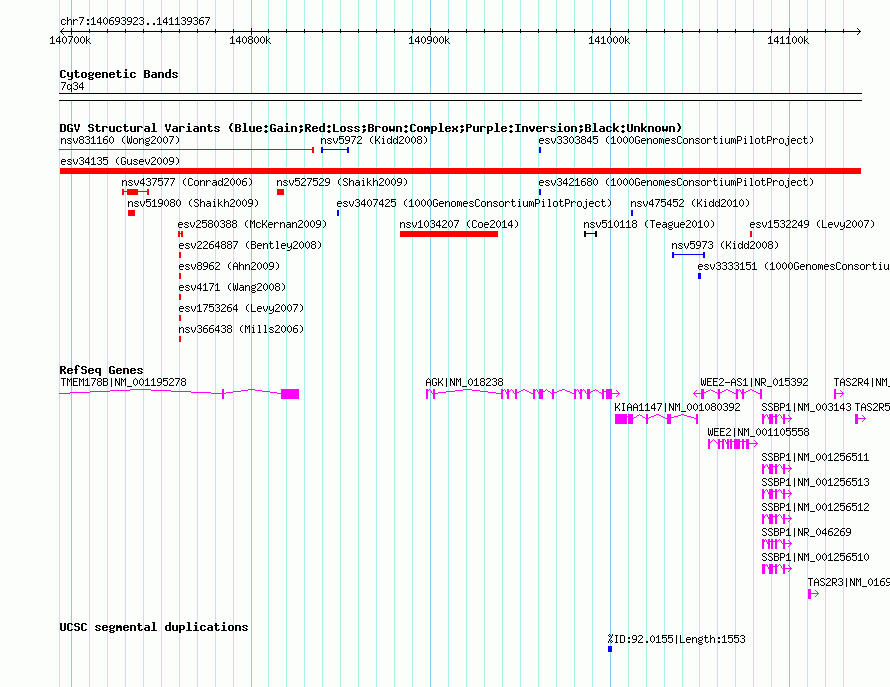Click the SSBP1|NM_001256510 gene label

point(815,558)
